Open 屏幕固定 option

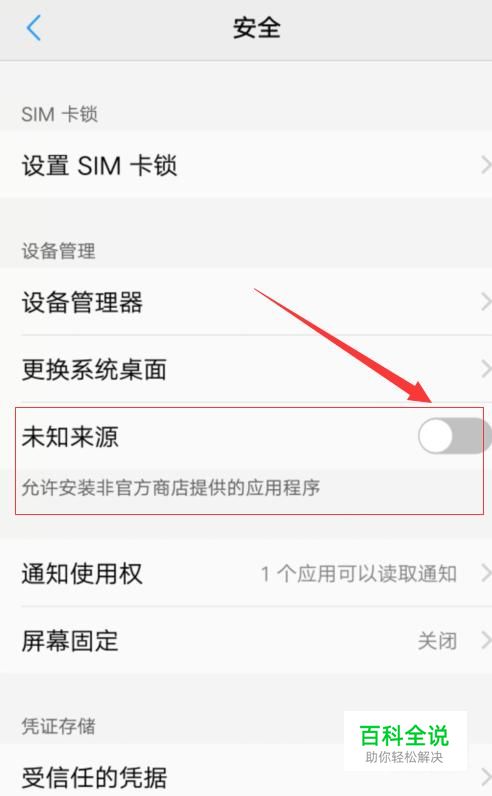click(246, 641)
